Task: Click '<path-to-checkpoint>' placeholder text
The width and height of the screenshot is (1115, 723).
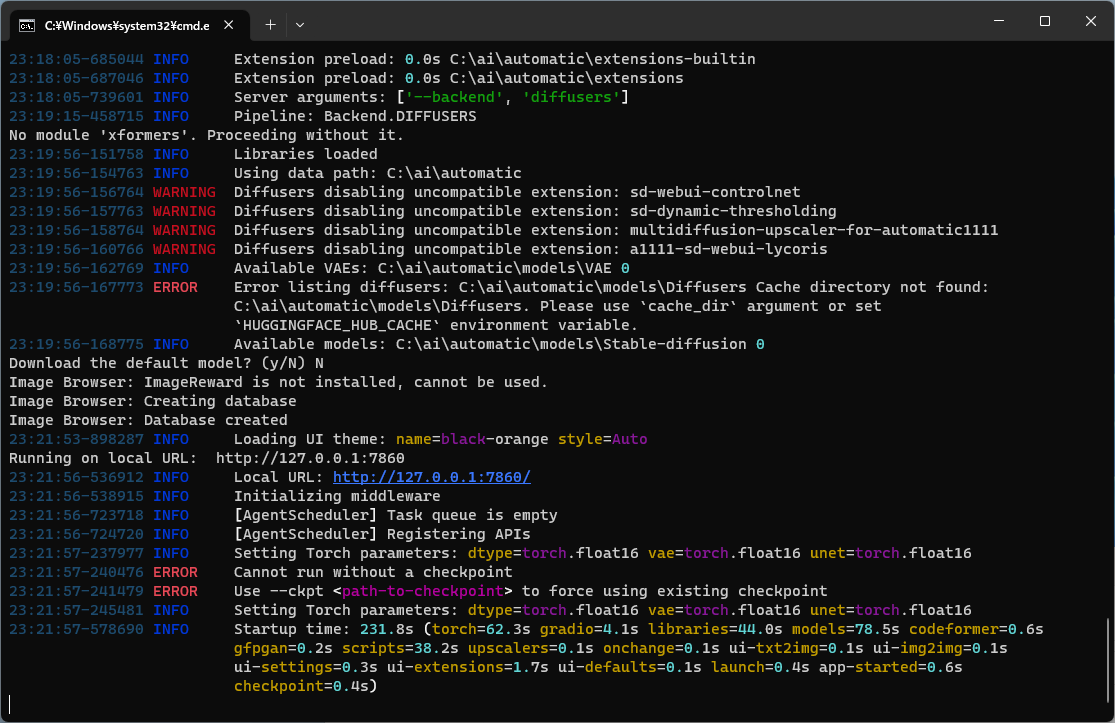Action: [x=422, y=591]
